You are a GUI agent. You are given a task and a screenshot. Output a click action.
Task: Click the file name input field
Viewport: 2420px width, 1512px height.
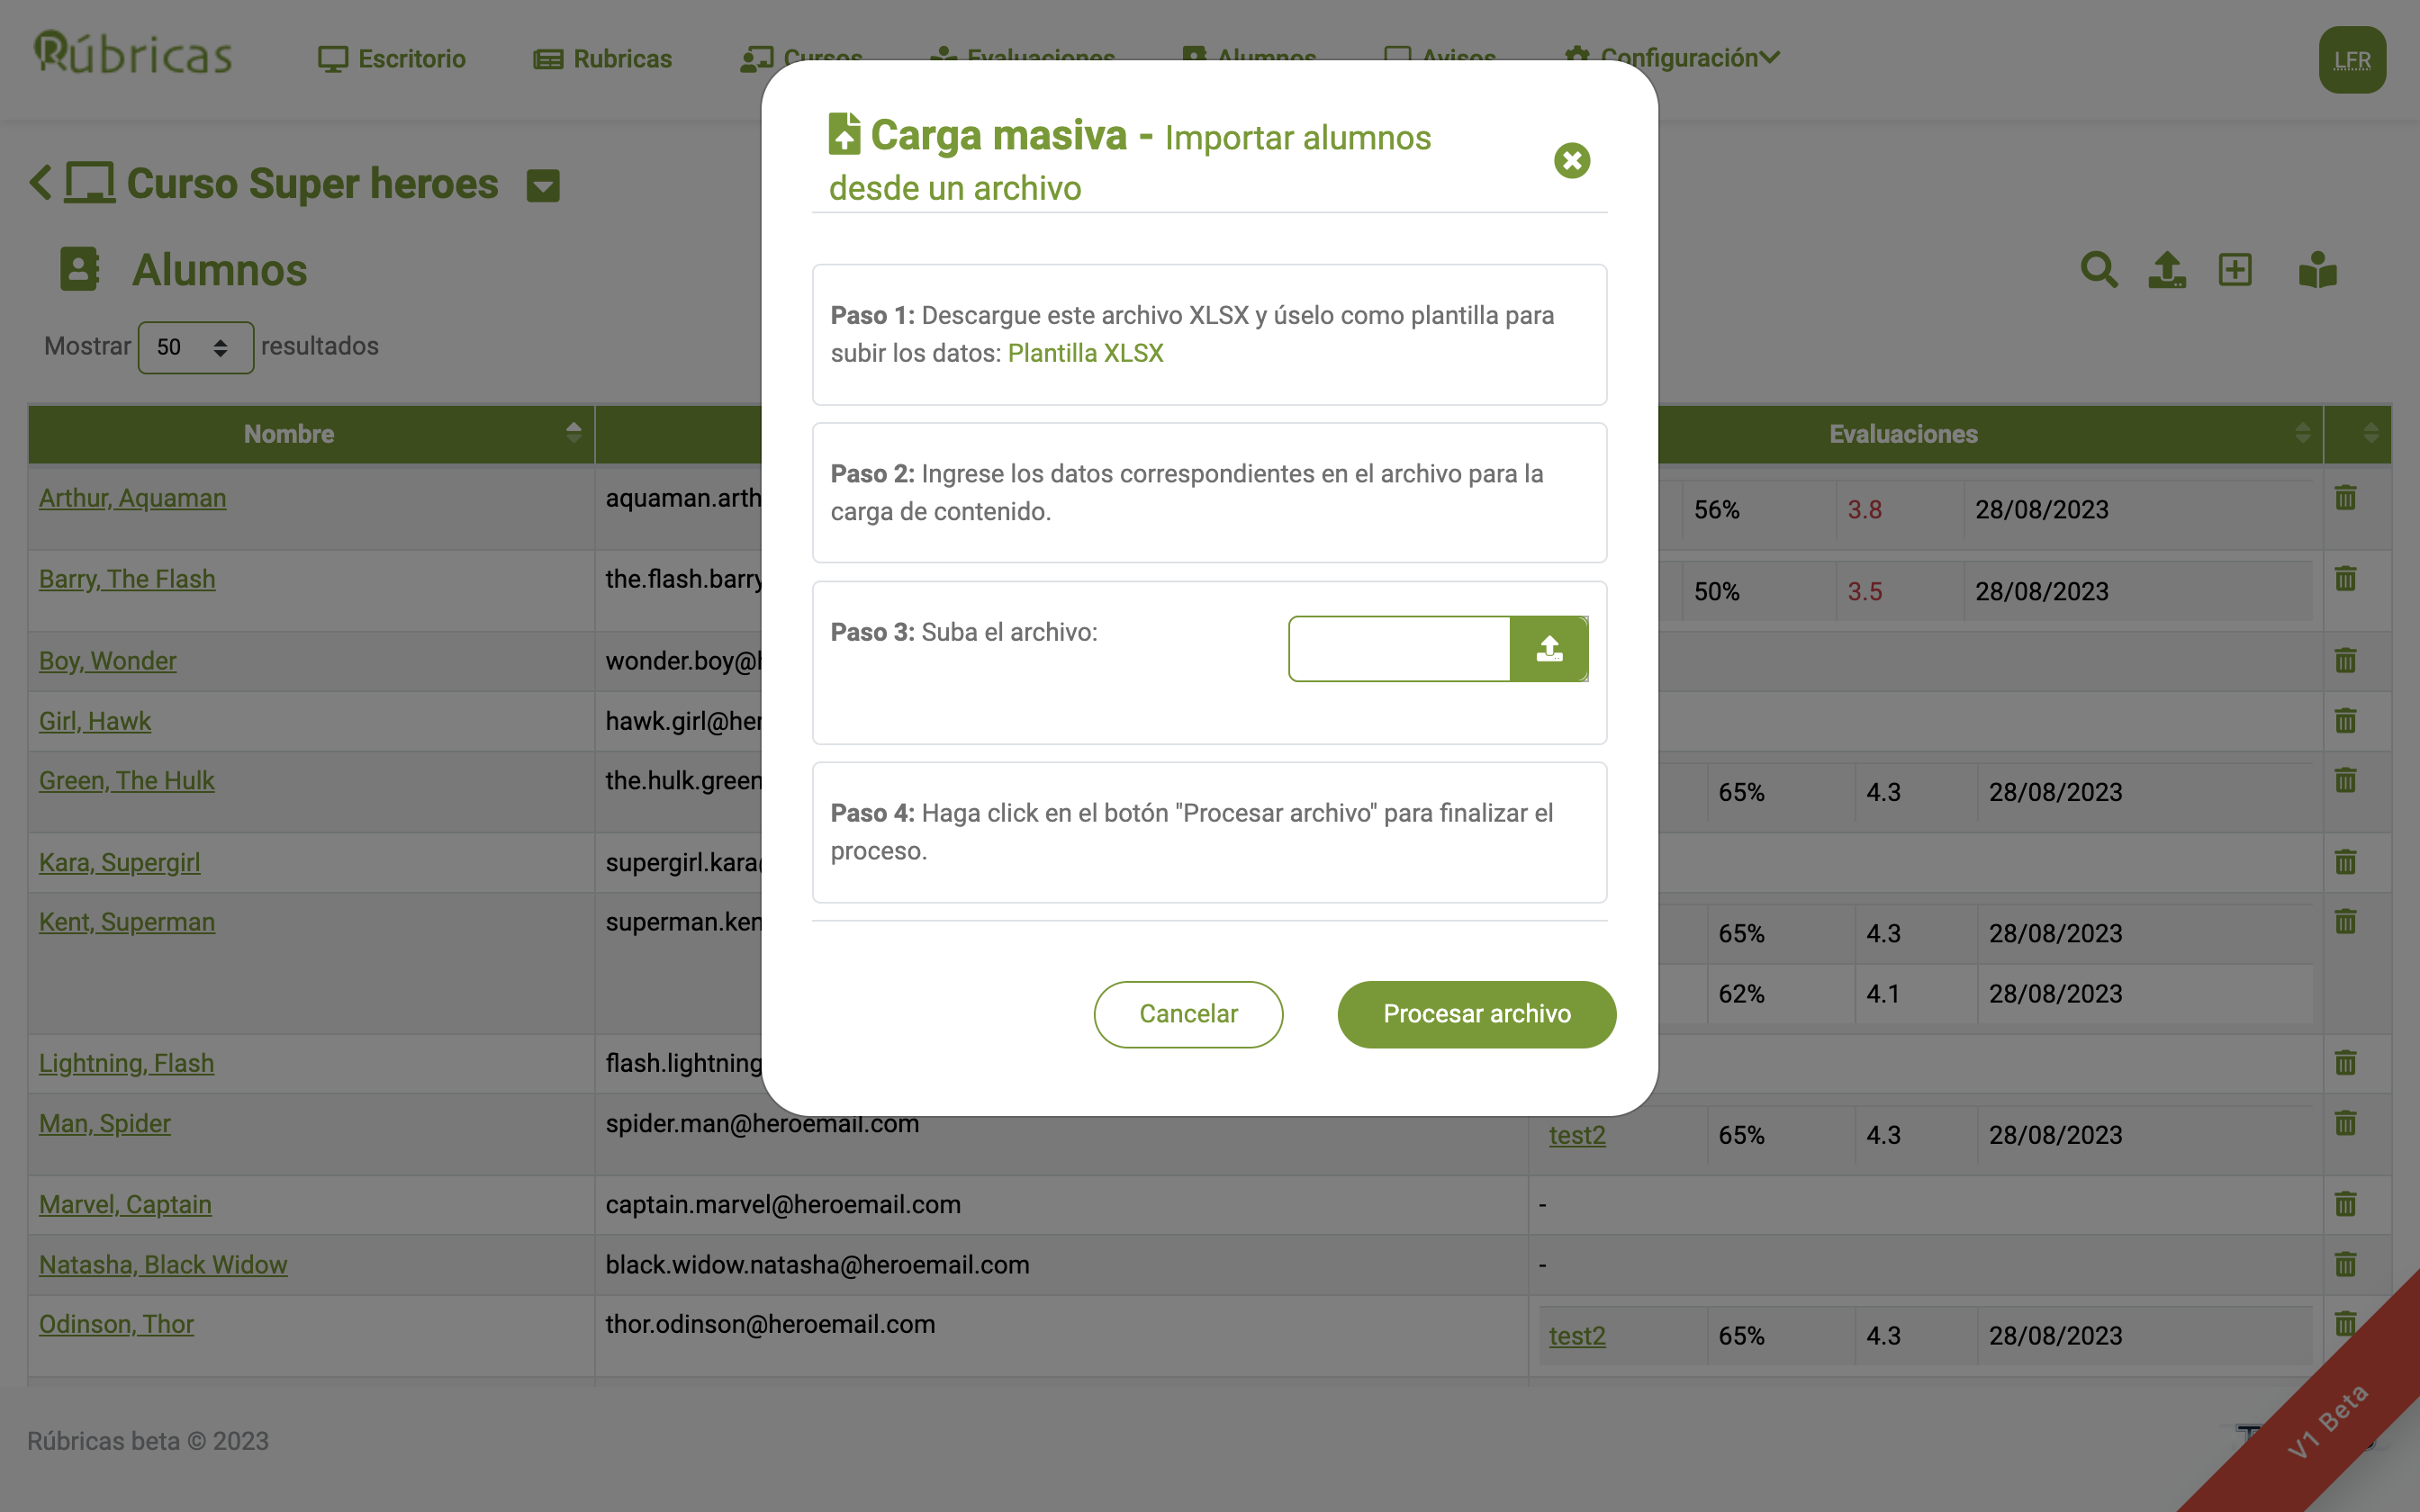(1399, 649)
